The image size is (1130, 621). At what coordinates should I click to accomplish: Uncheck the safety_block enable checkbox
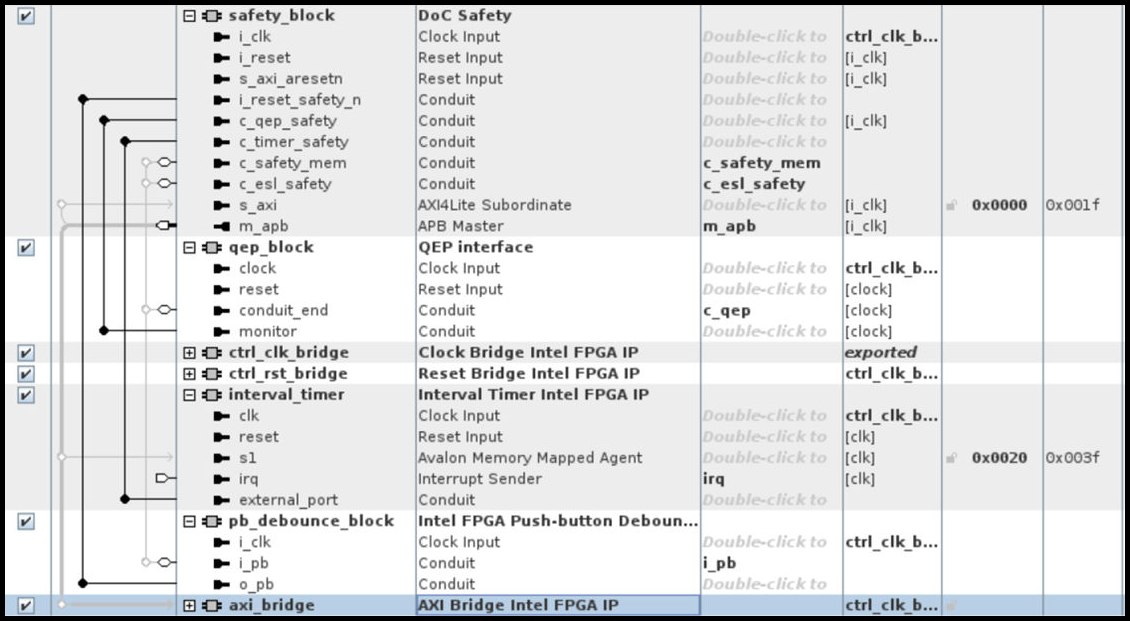coord(26,16)
